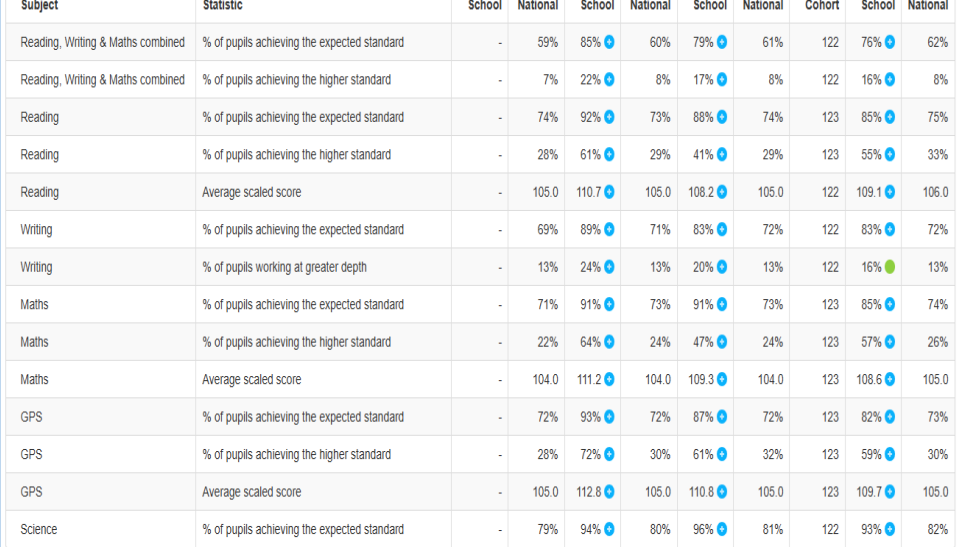
Task: Click the green dot beside Writing 16%
Action: coord(890,267)
